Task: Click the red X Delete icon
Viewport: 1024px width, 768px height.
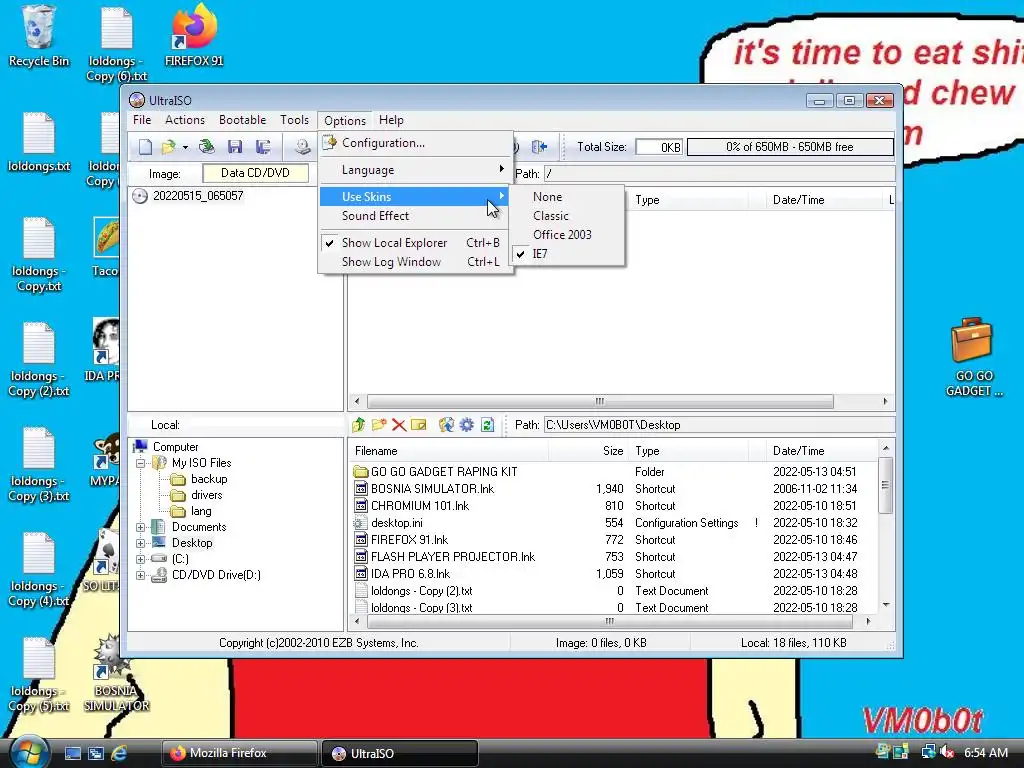Action: tap(398, 425)
